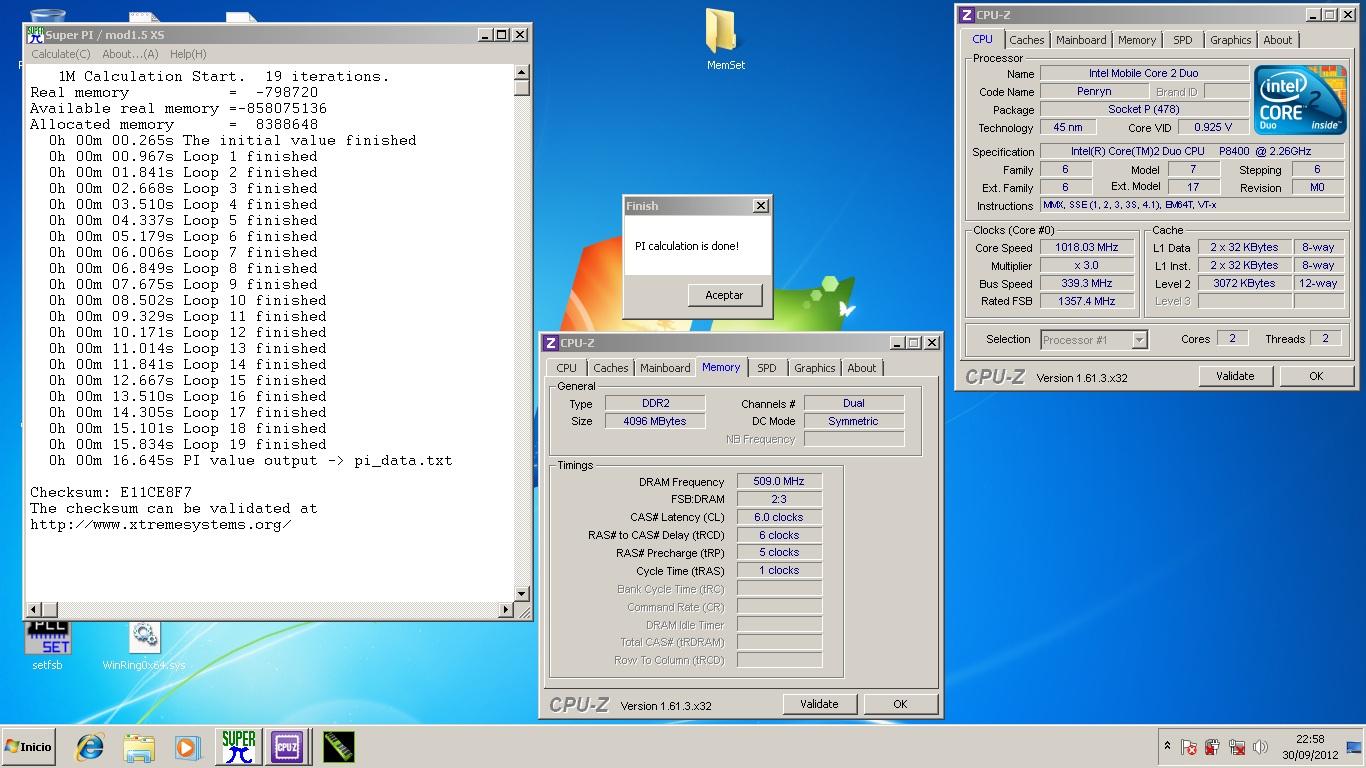Open the Inicio start menu
The image size is (1366, 768).
point(29,747)
